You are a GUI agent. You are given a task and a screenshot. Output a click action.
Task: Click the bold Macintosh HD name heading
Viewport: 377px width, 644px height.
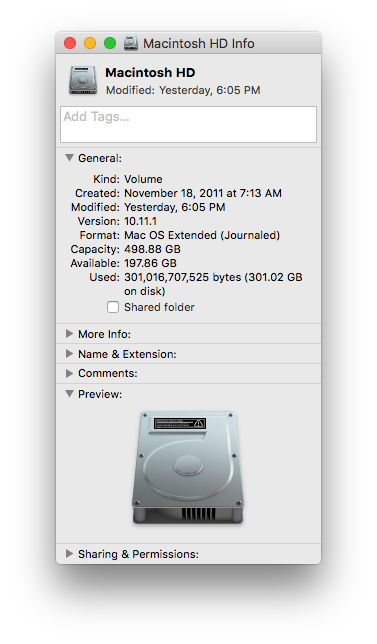pos(150,73)
